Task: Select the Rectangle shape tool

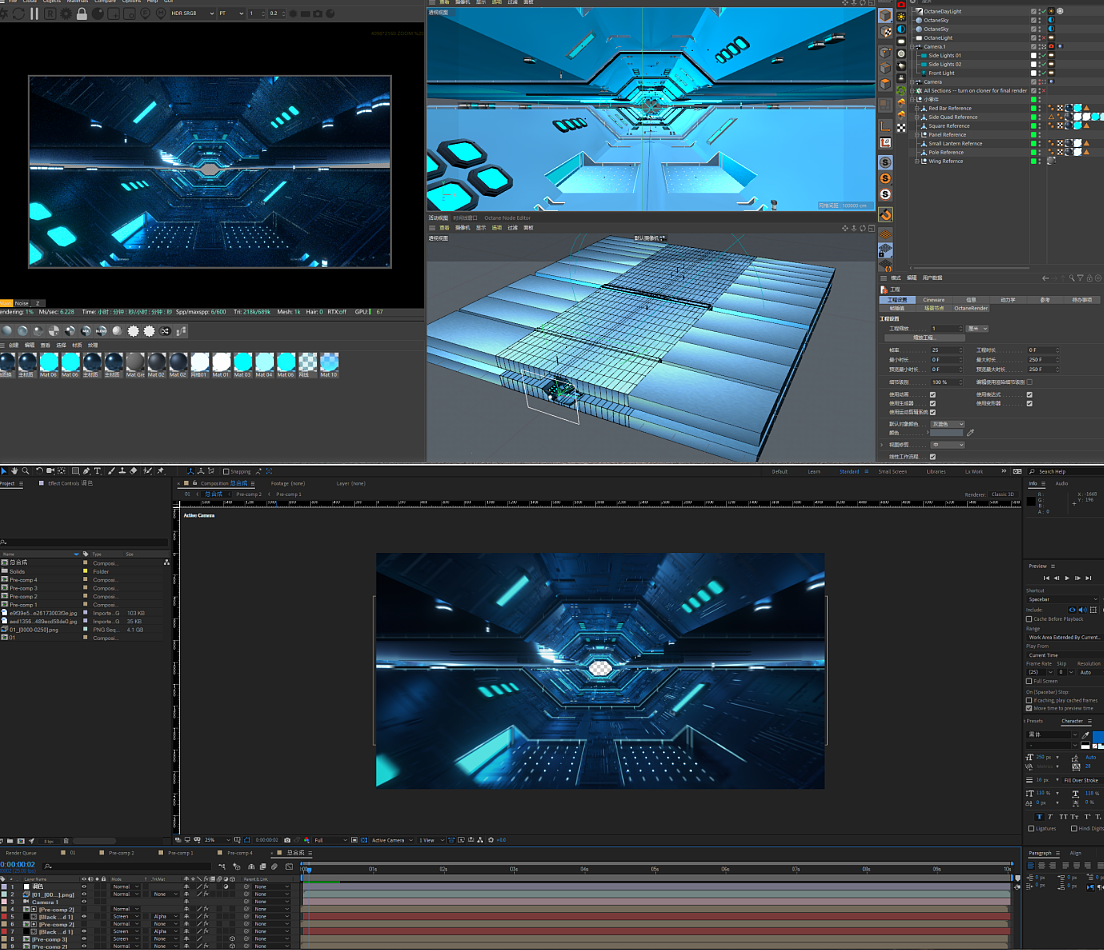Action: [75, 471]
